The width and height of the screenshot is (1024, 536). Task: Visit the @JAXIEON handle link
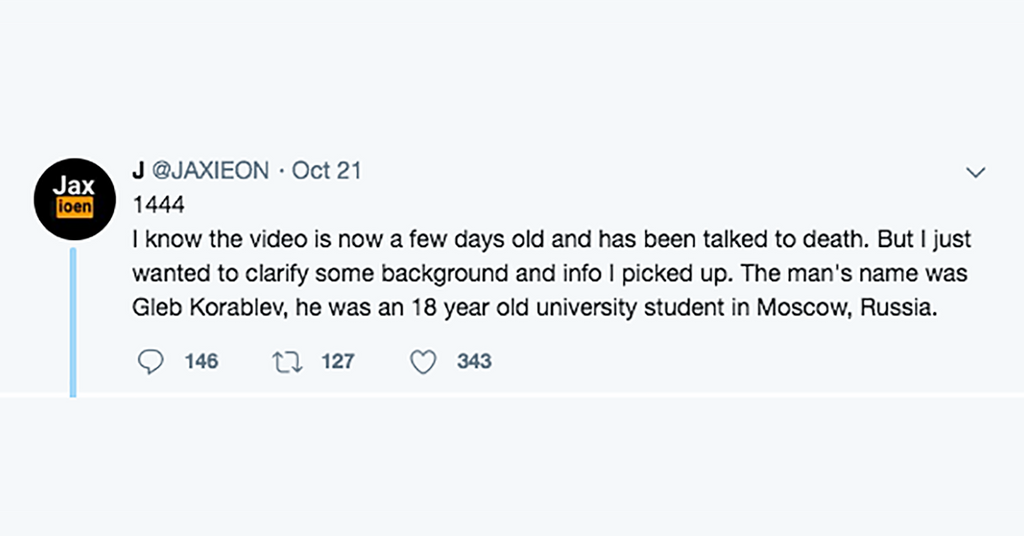pos(210,171)
